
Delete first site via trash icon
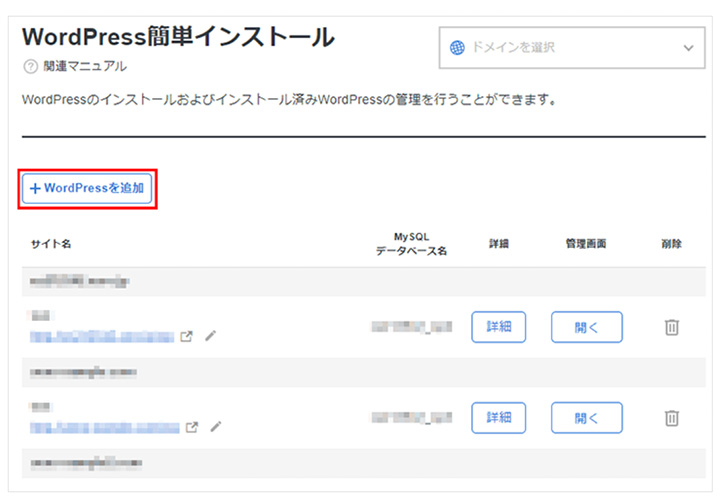tap(672, 327)
